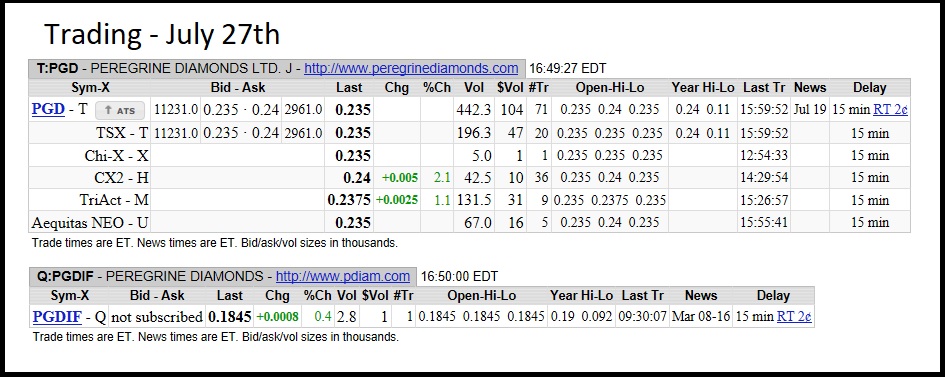Click the 16:49:27 EDT timestamp
Screen dimensions: 945x377
[x=567, y=69]
